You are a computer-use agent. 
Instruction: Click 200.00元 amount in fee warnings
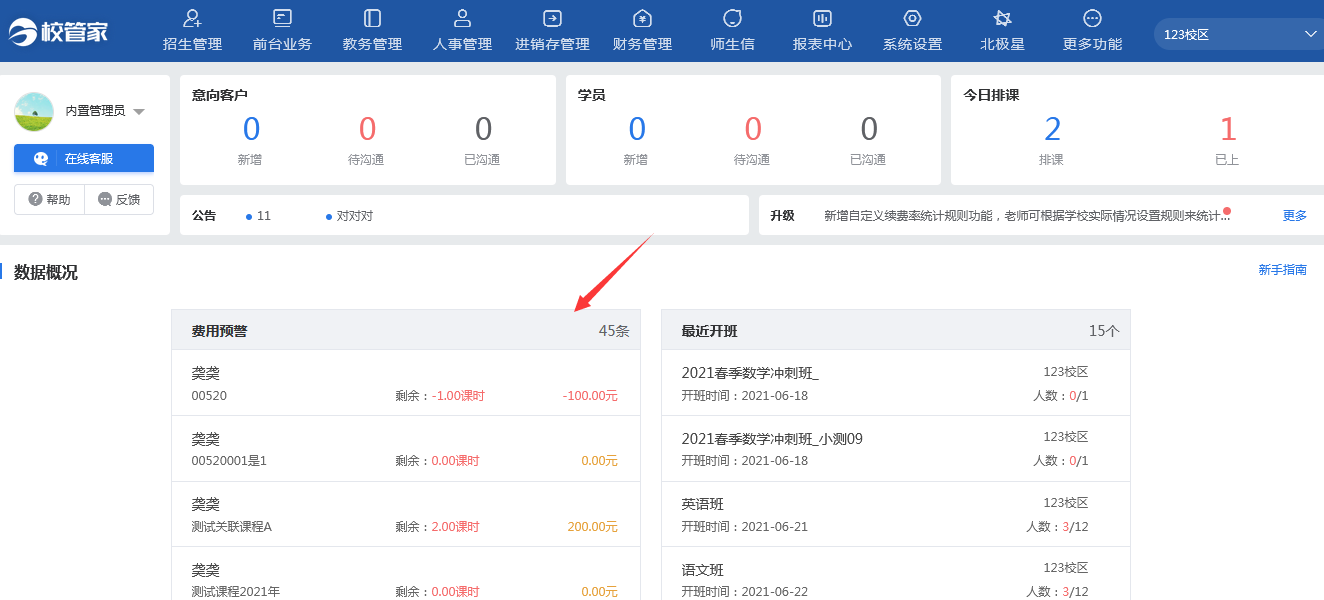tap(592, 526)
